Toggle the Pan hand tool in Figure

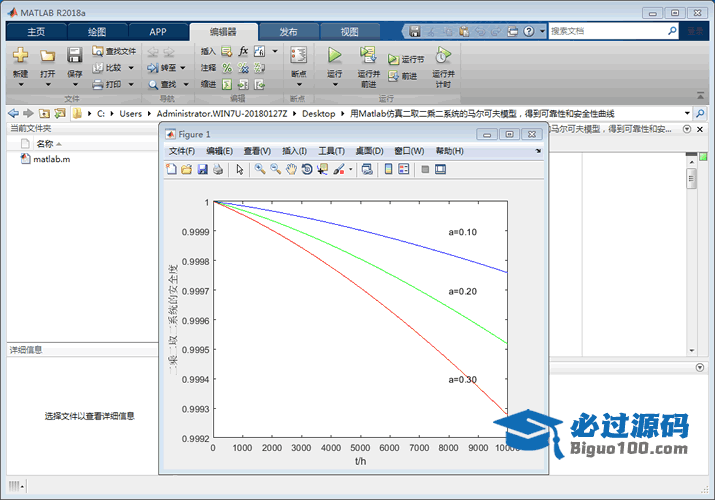[291, 170]
